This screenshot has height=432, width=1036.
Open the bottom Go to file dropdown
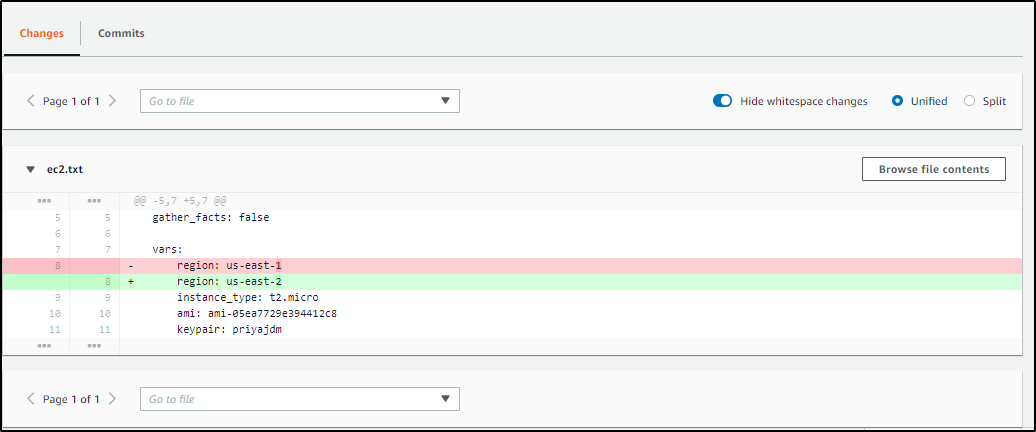(299, 399)
